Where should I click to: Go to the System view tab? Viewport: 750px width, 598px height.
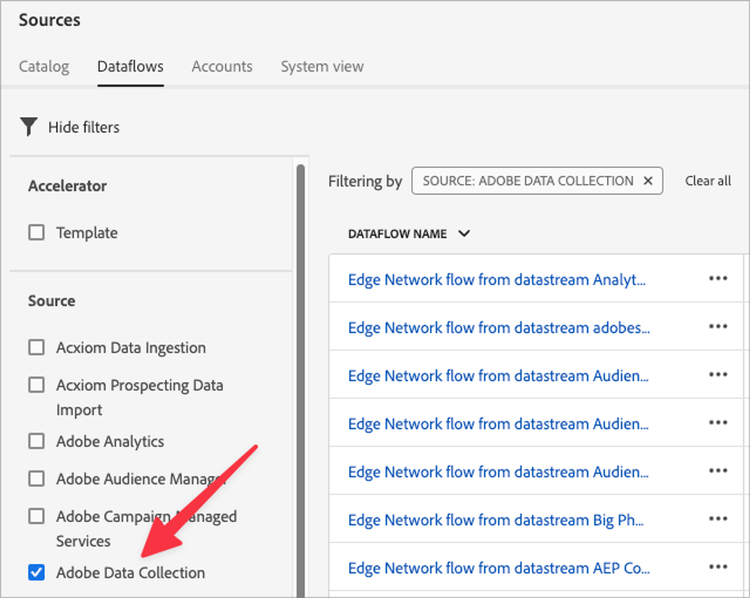tap(322, 66)
